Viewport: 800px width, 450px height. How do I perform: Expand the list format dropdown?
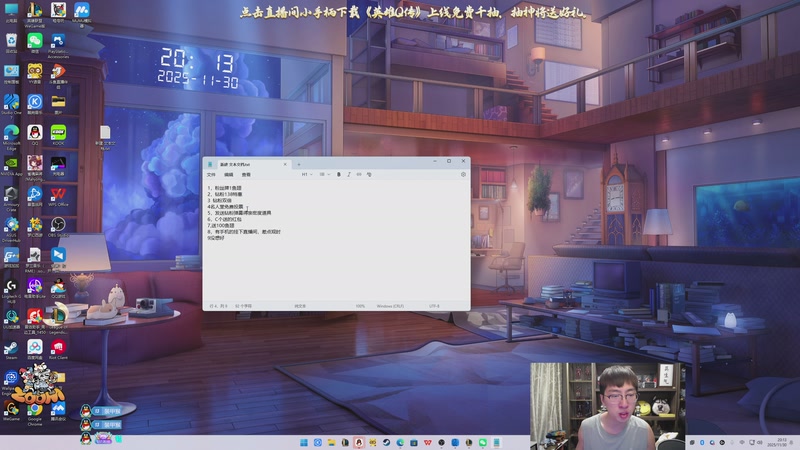point(324,174)
